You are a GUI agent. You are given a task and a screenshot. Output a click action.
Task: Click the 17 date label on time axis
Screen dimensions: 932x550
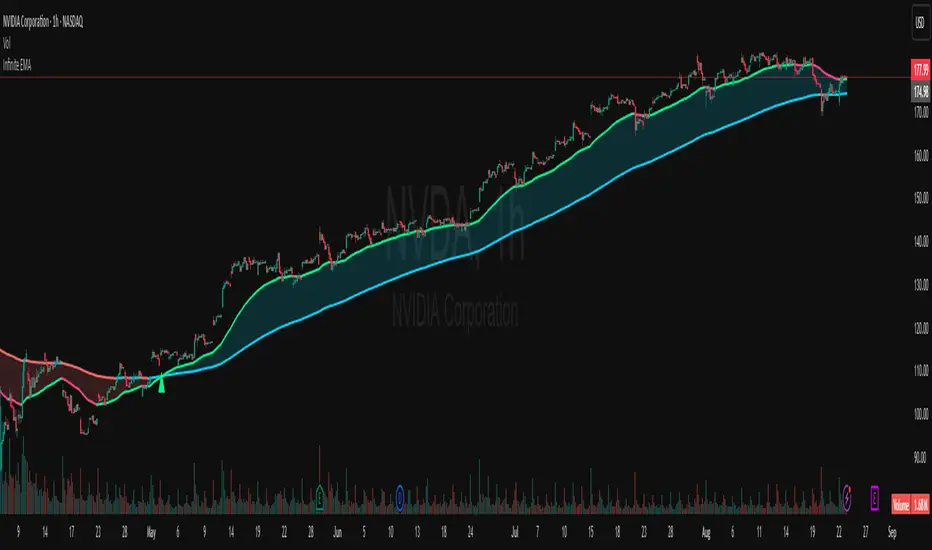click(x=71, y=533)
